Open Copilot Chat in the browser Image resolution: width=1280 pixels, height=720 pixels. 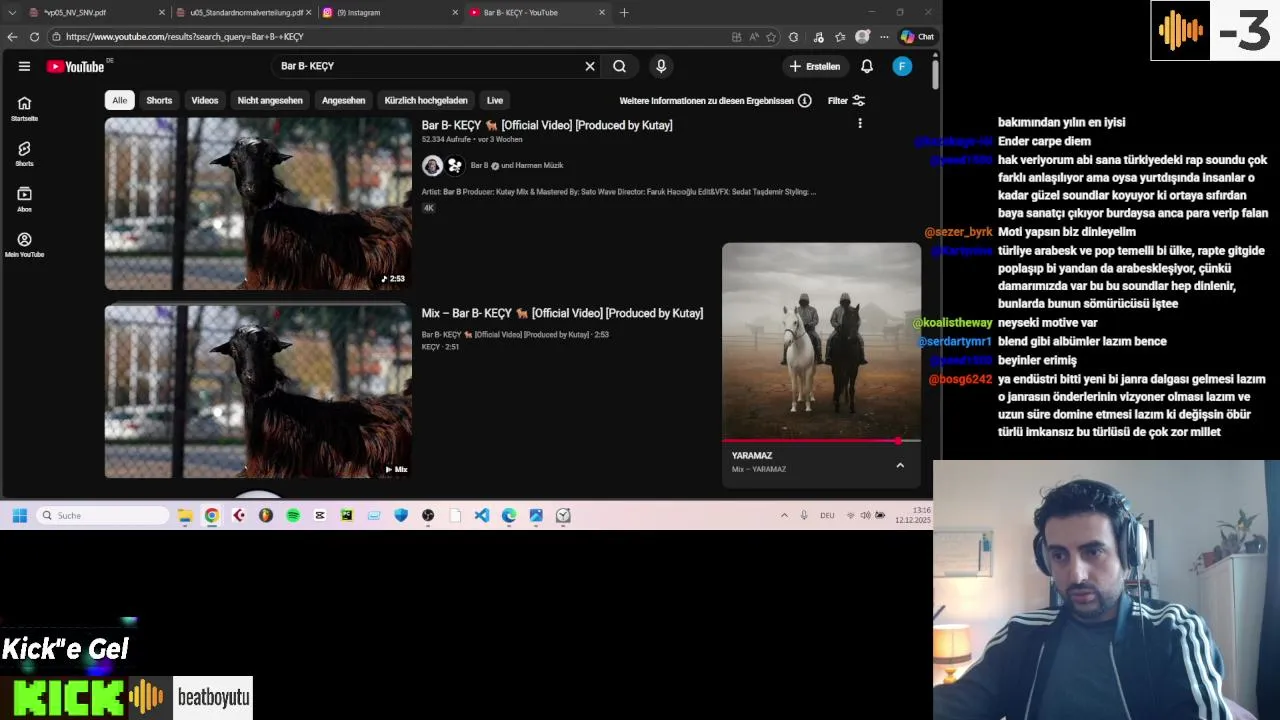(x=917, y=37)
